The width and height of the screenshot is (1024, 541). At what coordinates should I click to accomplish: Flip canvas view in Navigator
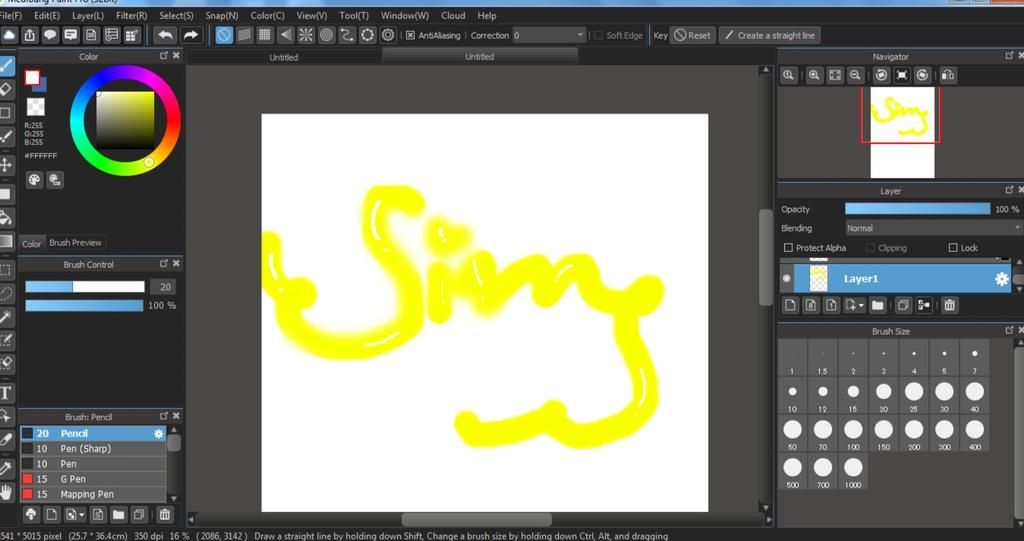[x=948, y=75]
